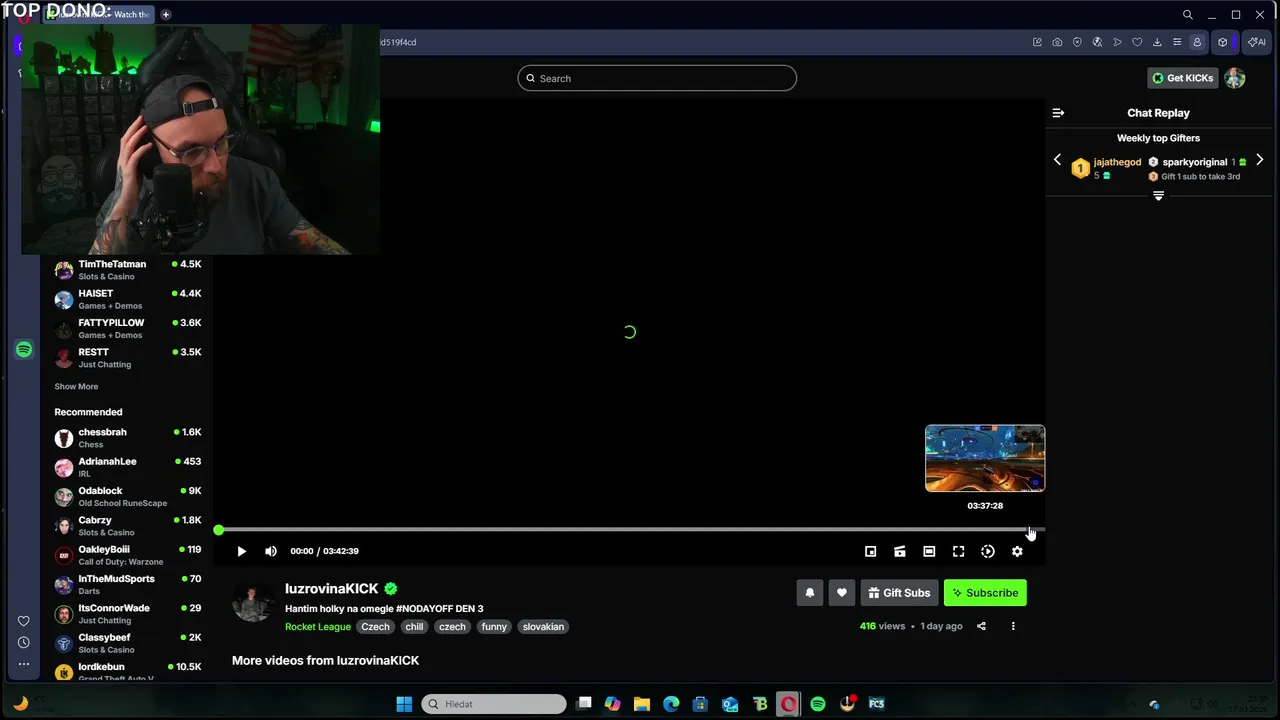Screen dimensions: 1280x720
Task: Open Opera extensions cube icon
Action: click(1222, 42)
